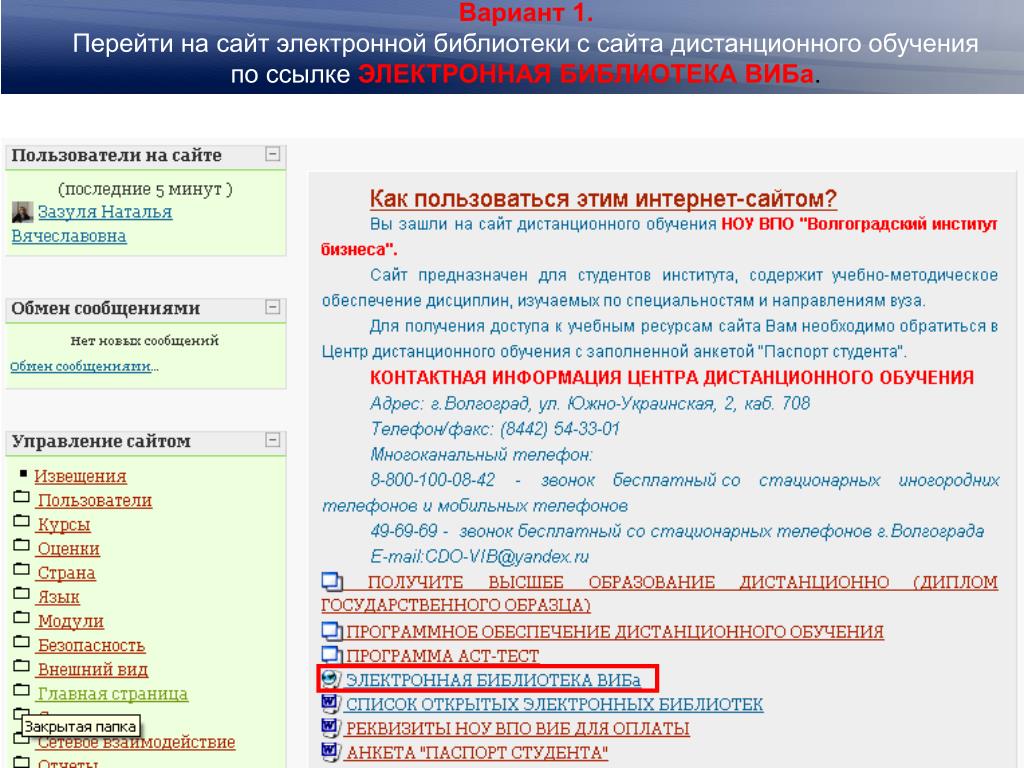
Task: Open heading link Как пользоваться этим интернет-сайтом?
Action: click(603, 199)
